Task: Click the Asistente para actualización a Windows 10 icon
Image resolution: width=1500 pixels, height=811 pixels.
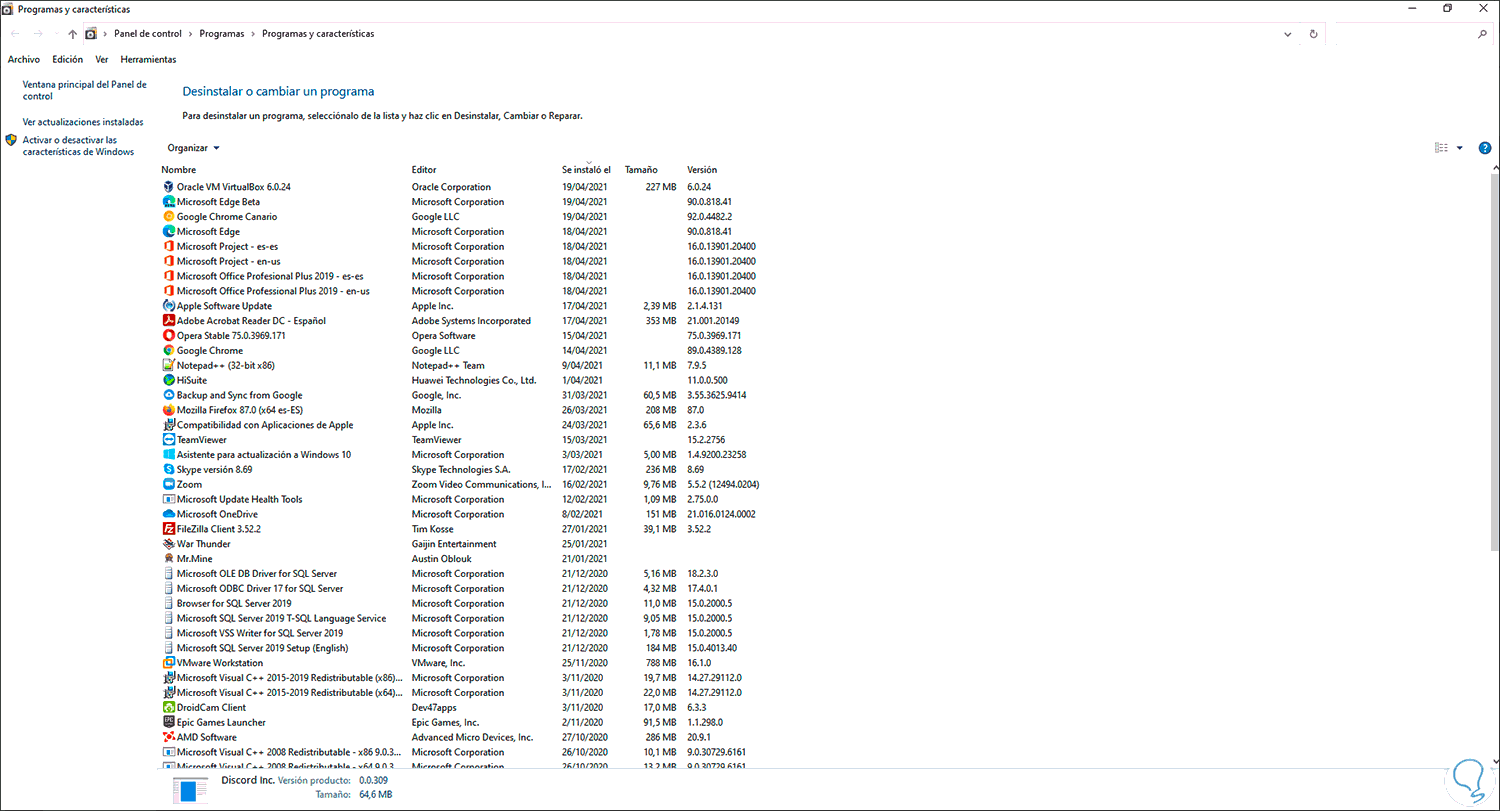Action: pyautogui.click(x=168, y=455)
